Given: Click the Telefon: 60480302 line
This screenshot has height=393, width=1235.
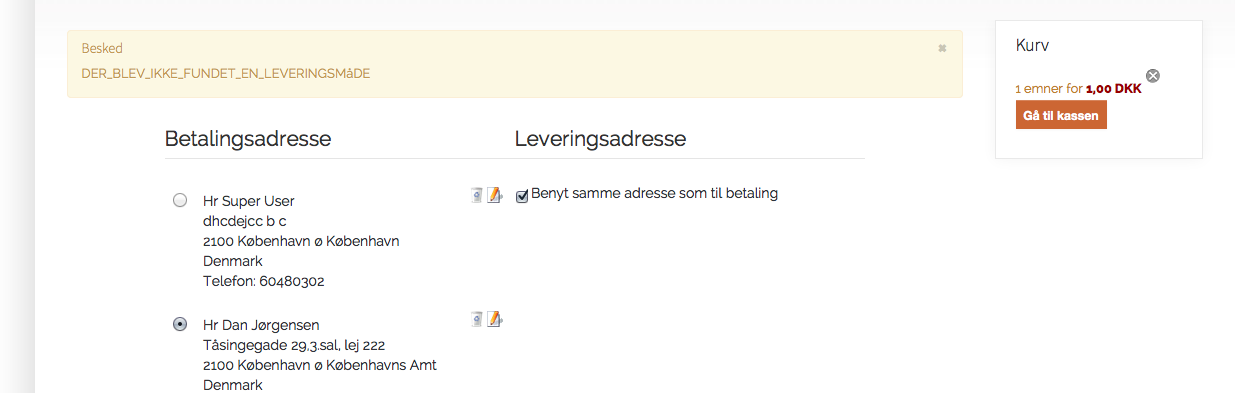Looking at the screenshot, I should point(263,282).
